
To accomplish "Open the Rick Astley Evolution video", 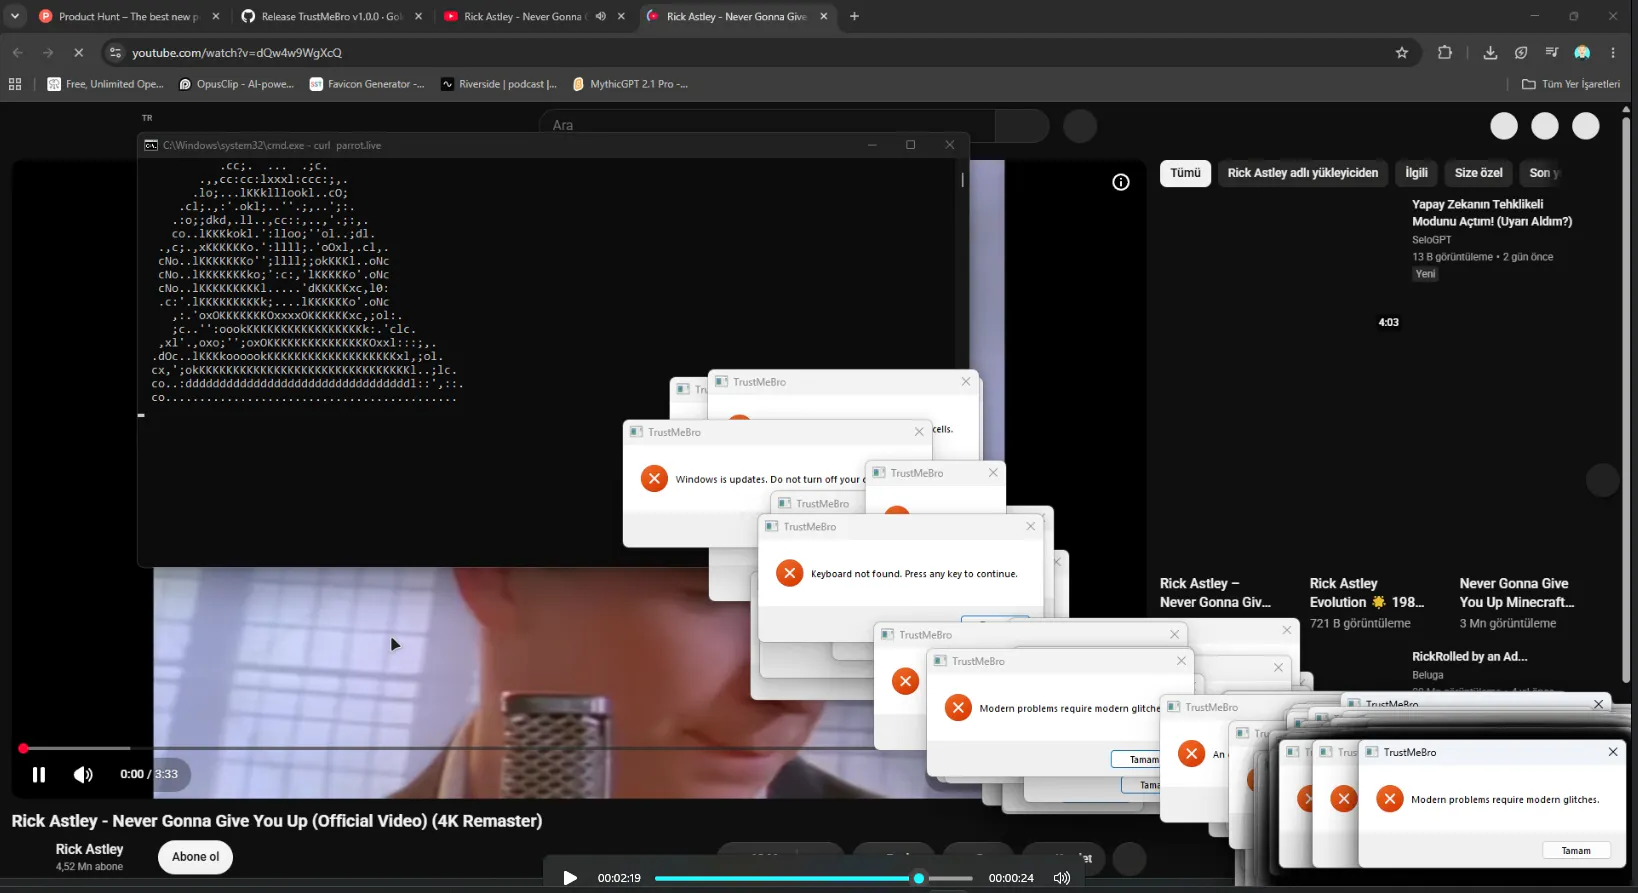I will (1366, 593).
